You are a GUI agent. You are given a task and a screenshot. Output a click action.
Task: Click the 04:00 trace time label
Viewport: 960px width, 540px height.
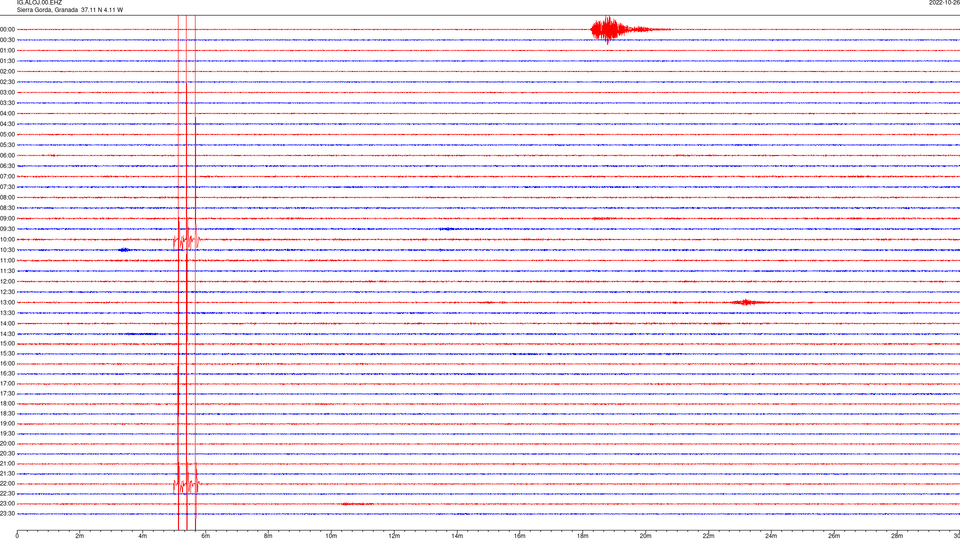coord(8,113)
